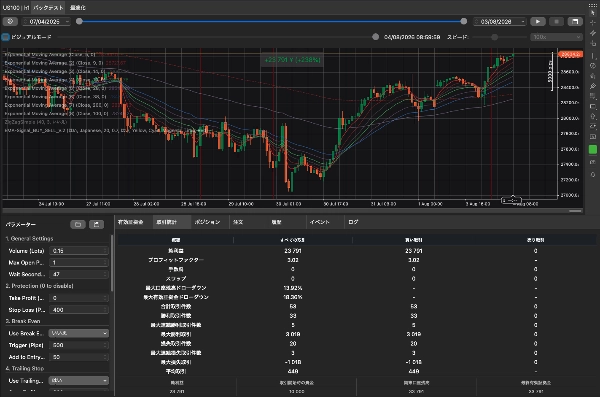Open the 履歴 tab

[276, 222]
